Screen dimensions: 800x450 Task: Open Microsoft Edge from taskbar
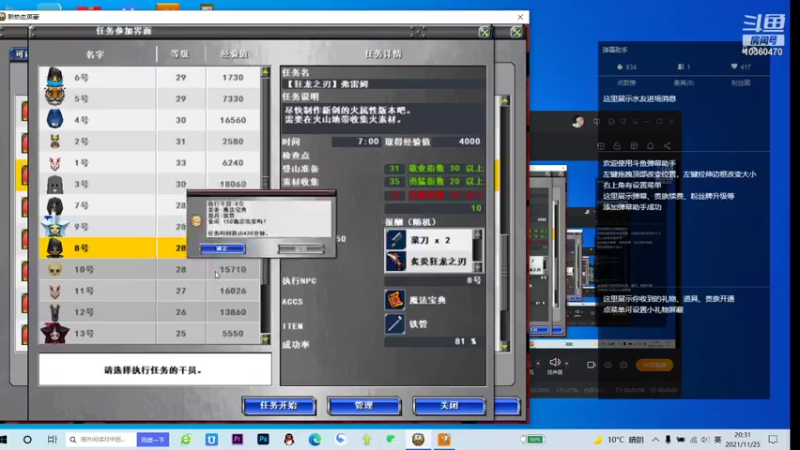315,439
